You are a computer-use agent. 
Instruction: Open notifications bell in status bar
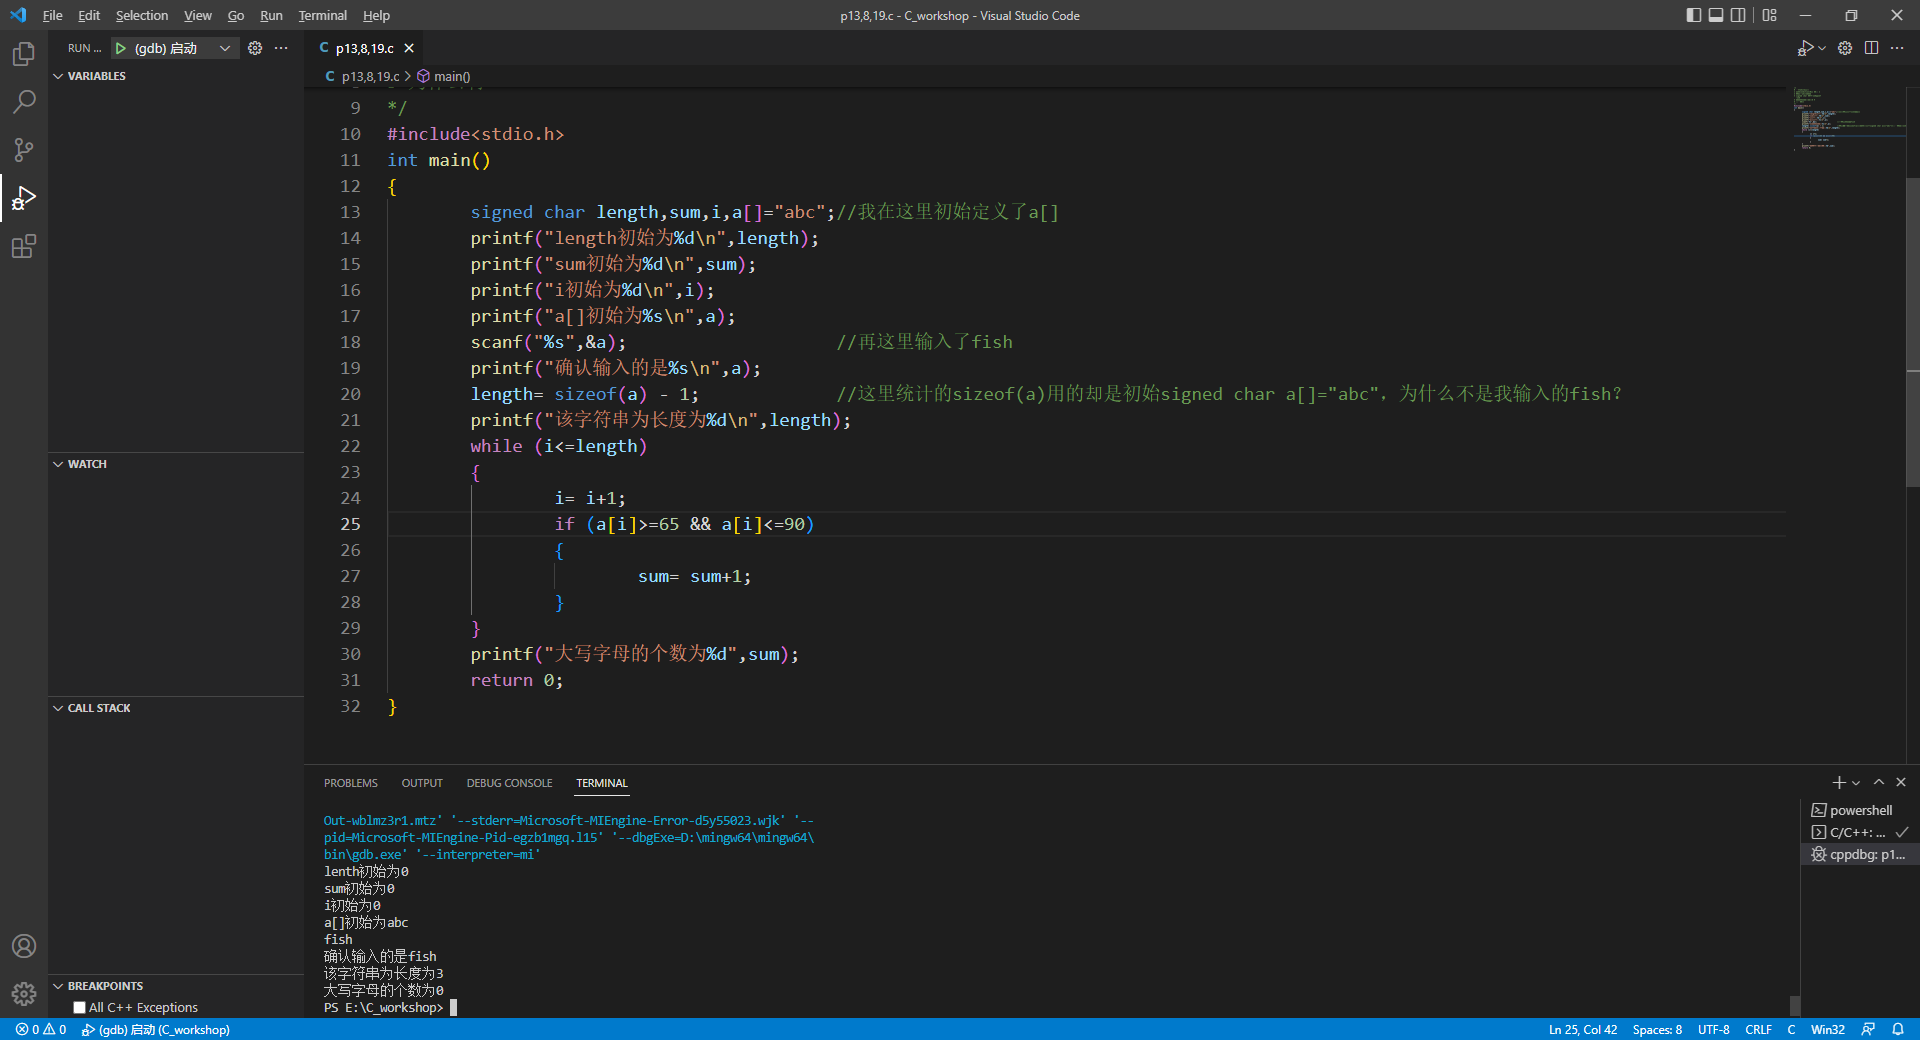click(x=1897, y=1029)
